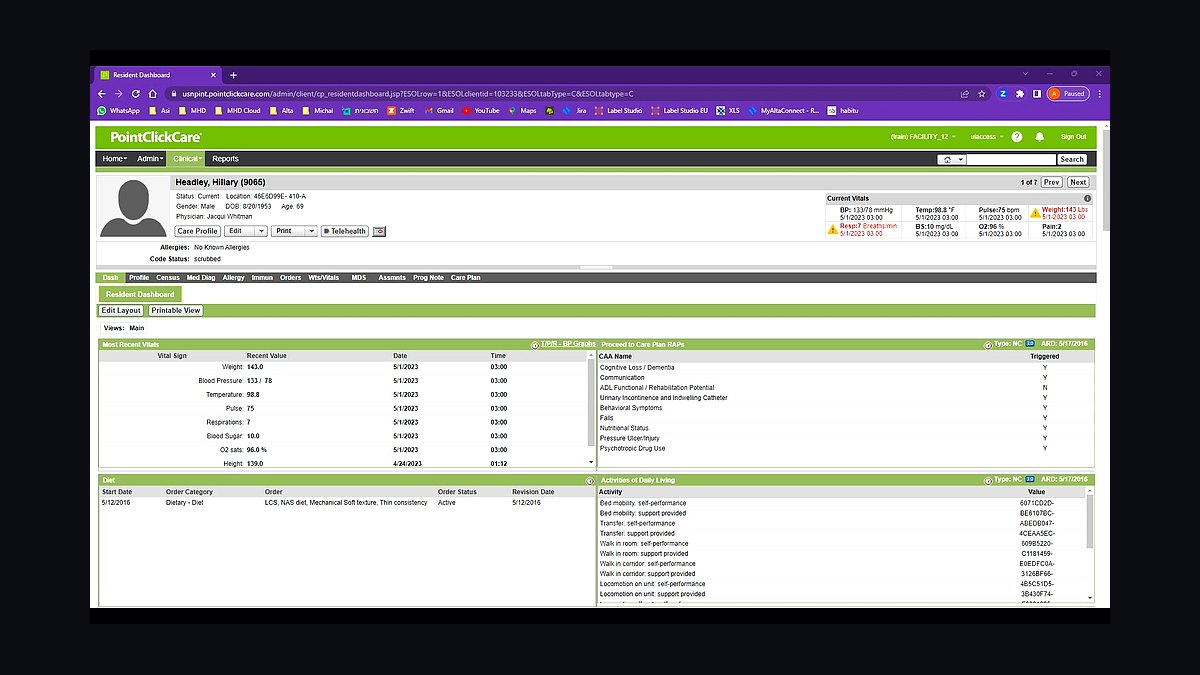Switch to the Census tab

click(168, 278)
